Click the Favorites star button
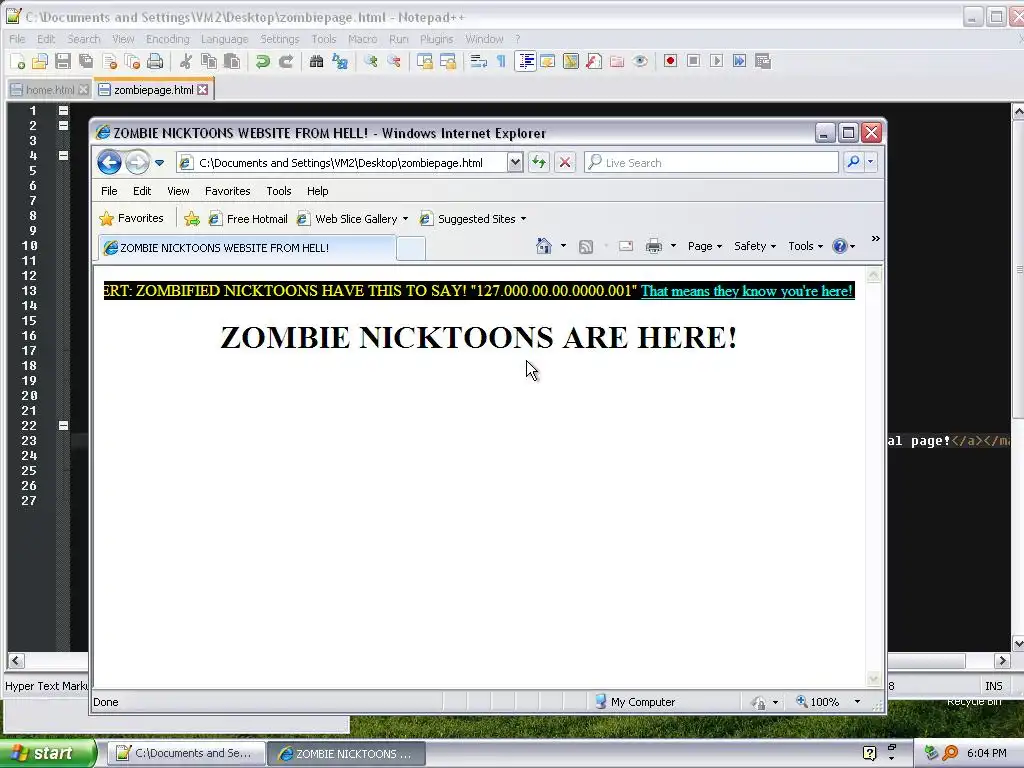The height and width of the screenshot is (768, 1024). point(131,218)
